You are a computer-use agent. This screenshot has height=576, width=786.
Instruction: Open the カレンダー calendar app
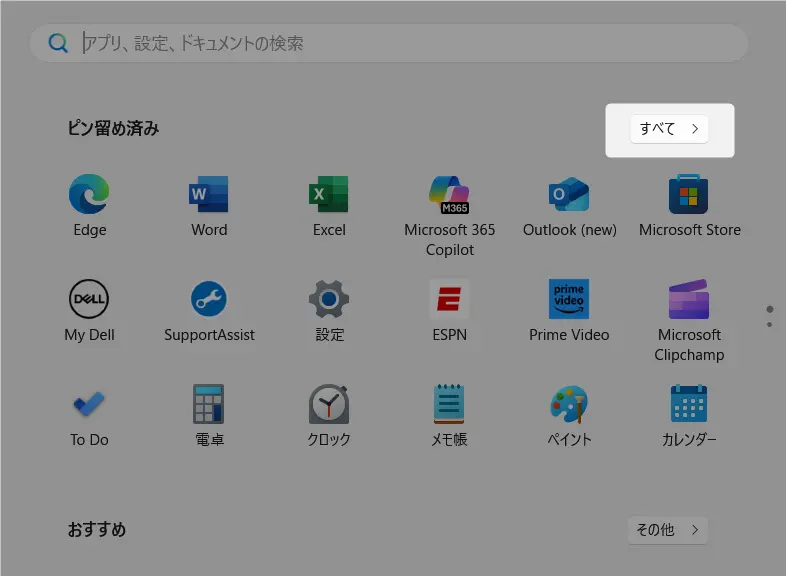point(689,416)
